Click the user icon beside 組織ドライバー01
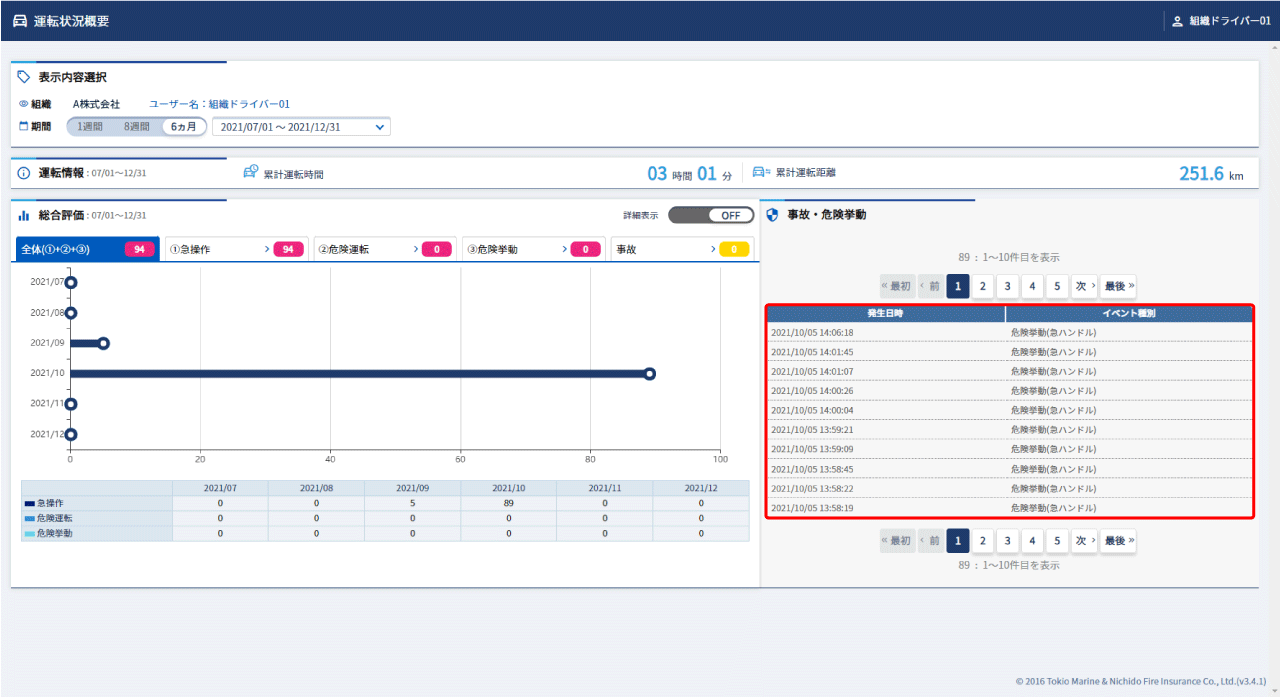 click(x=1176, y=21)
